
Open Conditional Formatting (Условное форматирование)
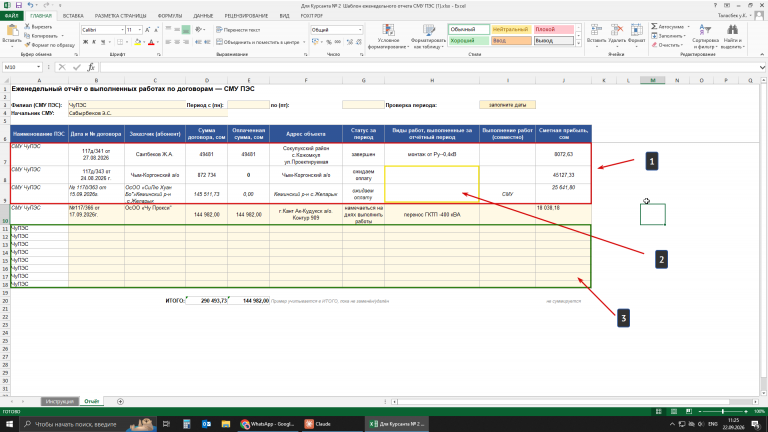click(388, 37)
